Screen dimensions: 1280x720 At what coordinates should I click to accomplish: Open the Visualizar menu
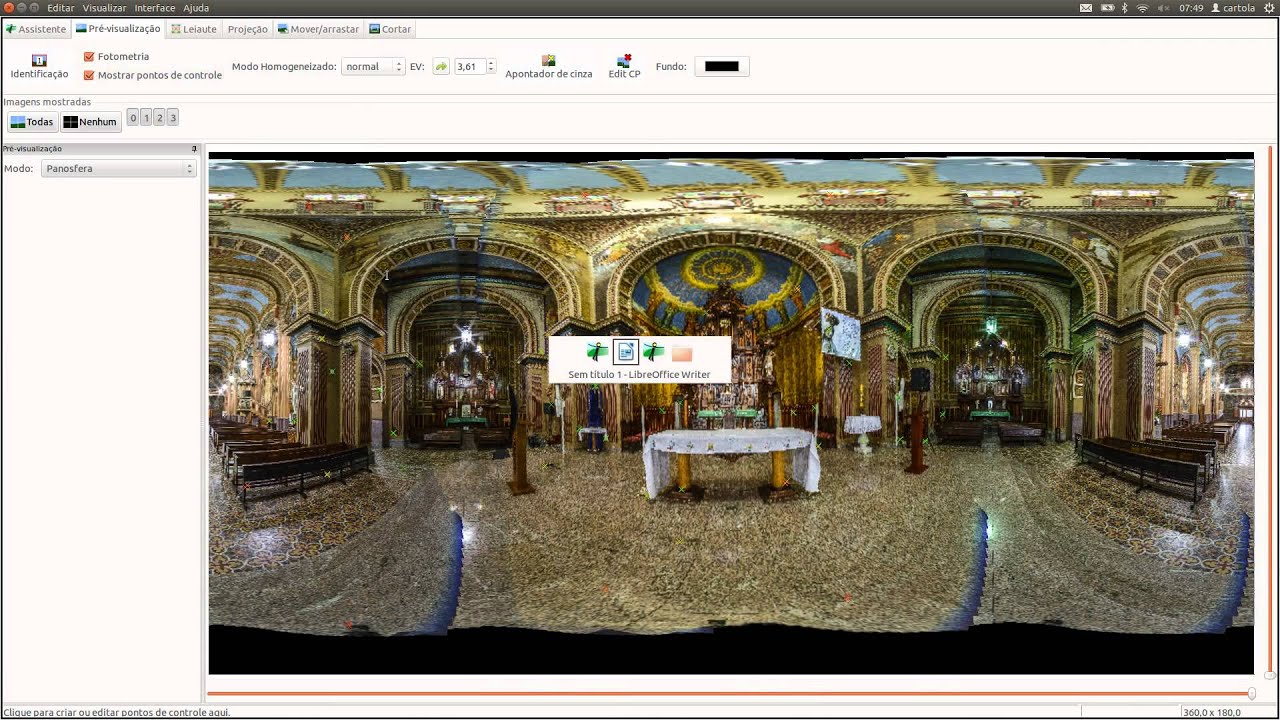(x=104, y=8)
